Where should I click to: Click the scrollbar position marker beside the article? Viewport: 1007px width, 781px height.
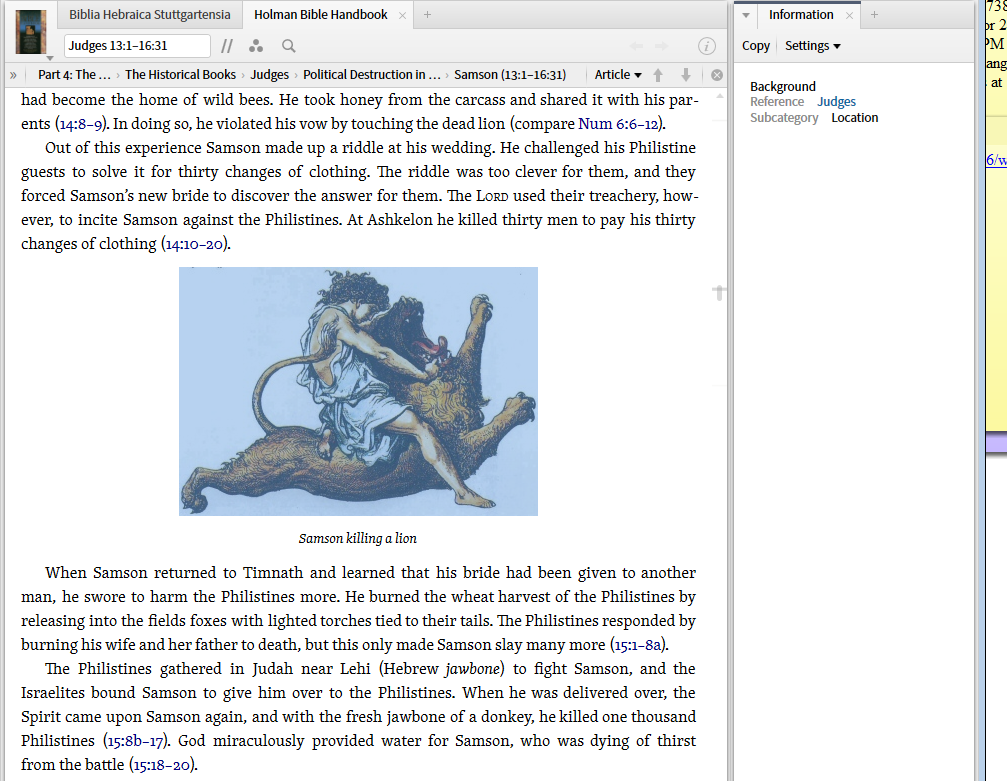pyautogui.click(x=719, y=293)
